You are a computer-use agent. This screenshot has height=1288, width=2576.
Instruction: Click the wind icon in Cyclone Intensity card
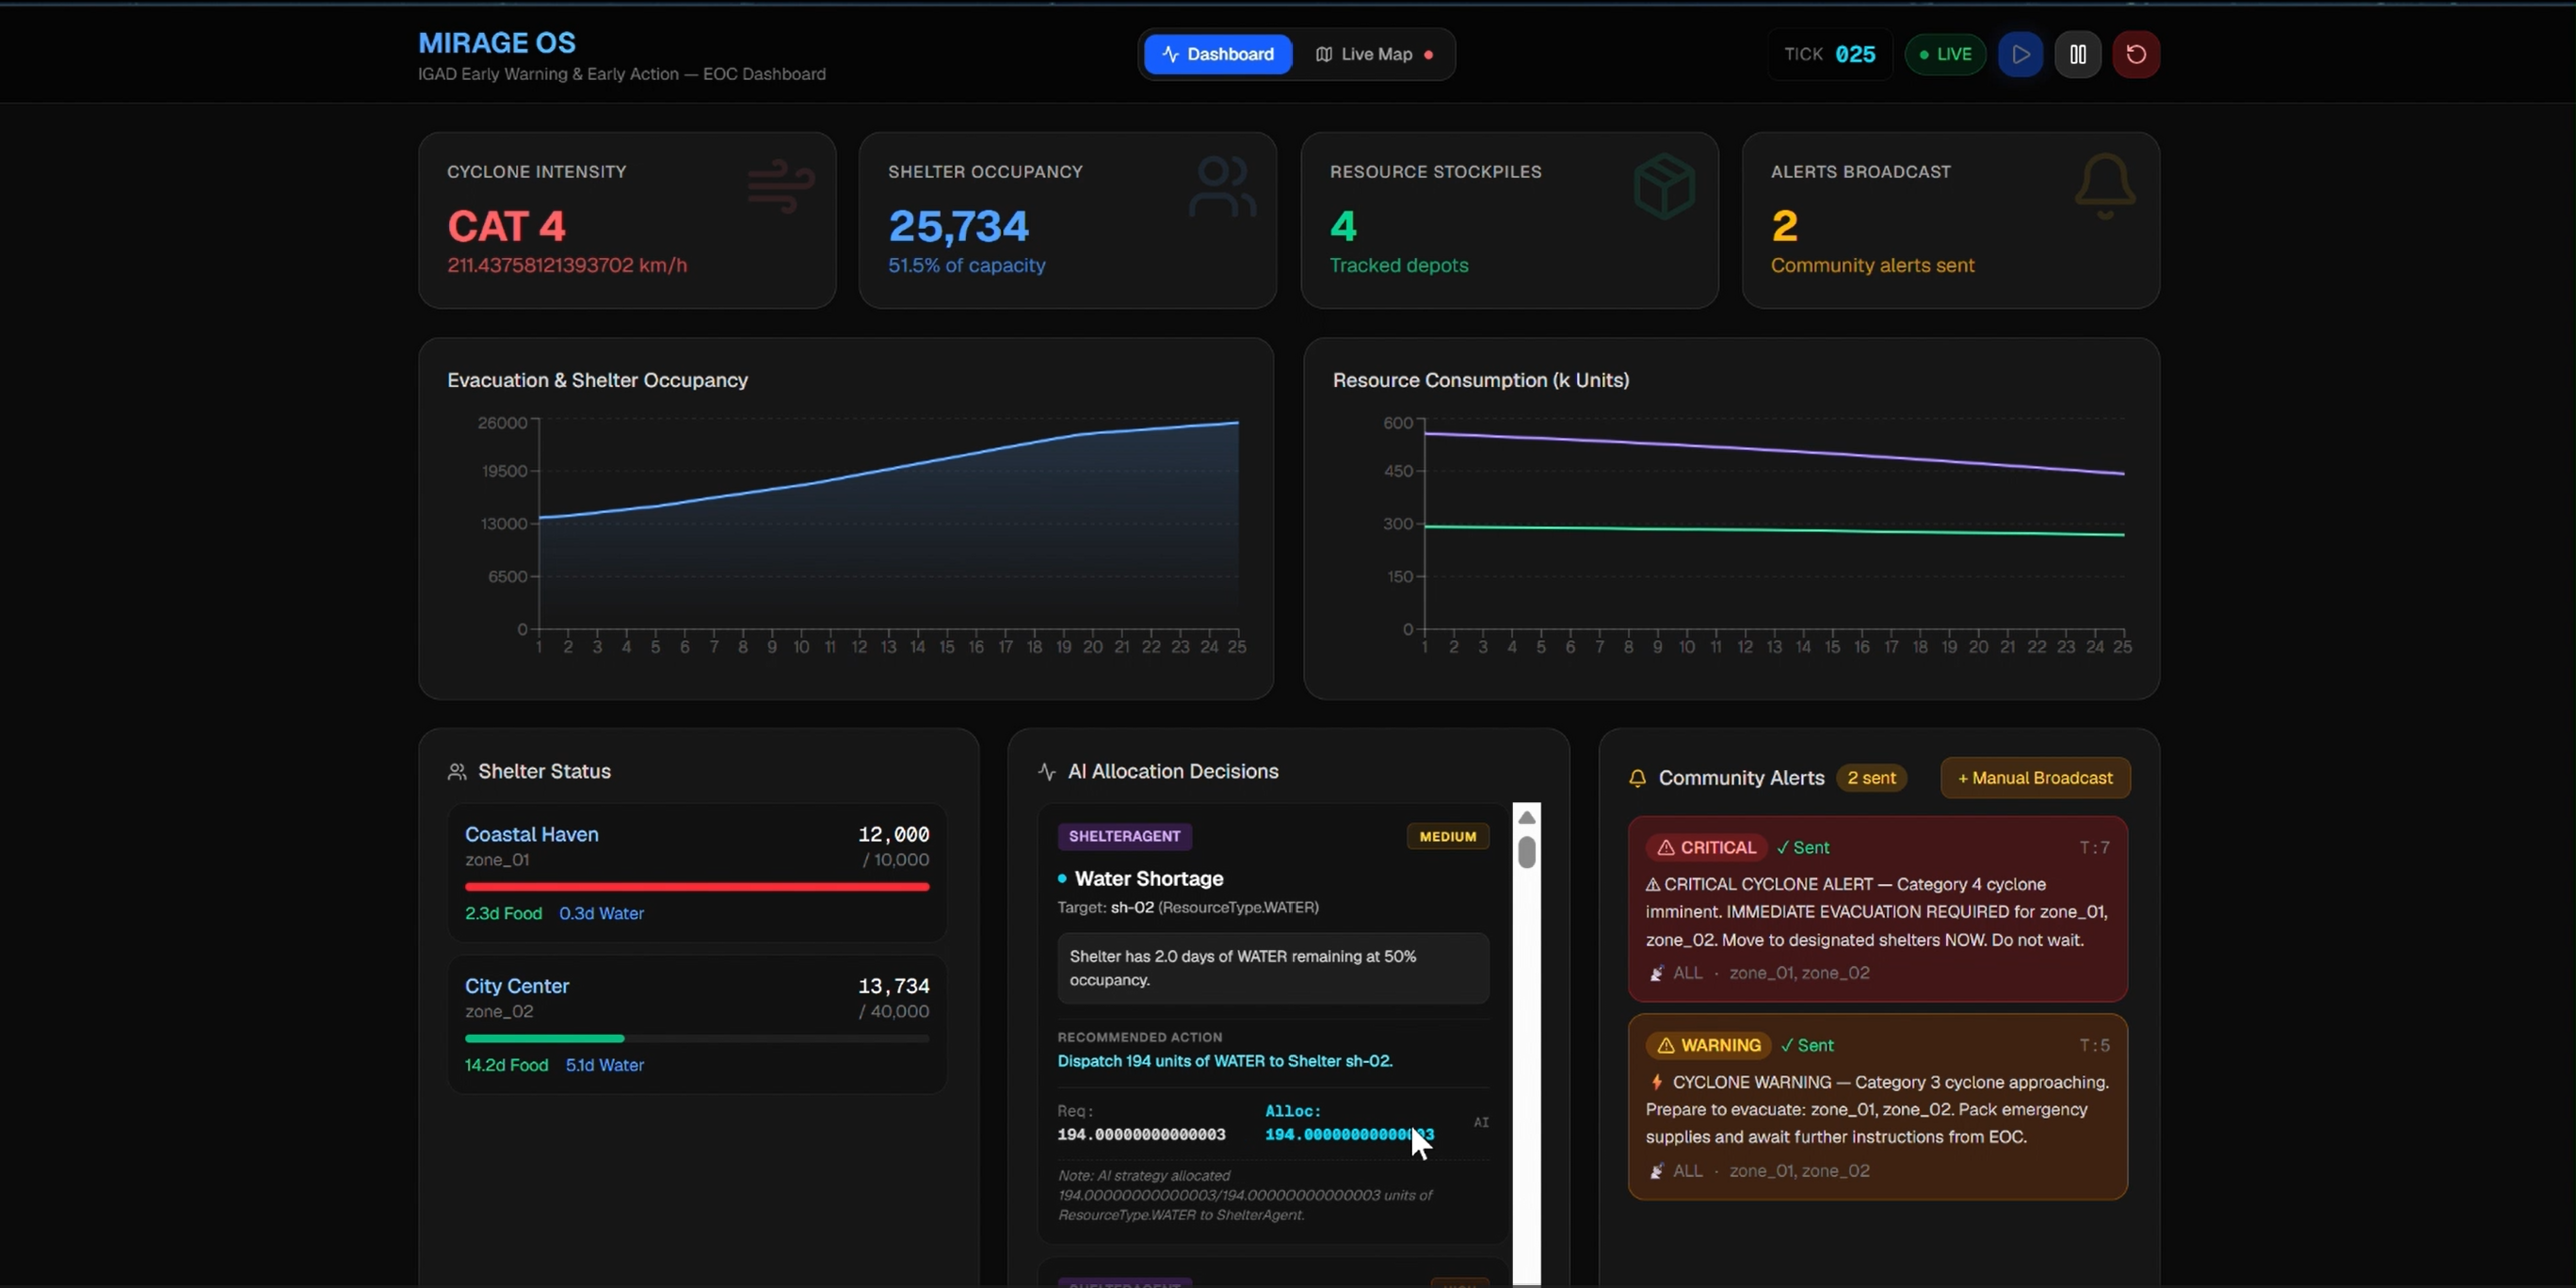[x=781, y=186]
